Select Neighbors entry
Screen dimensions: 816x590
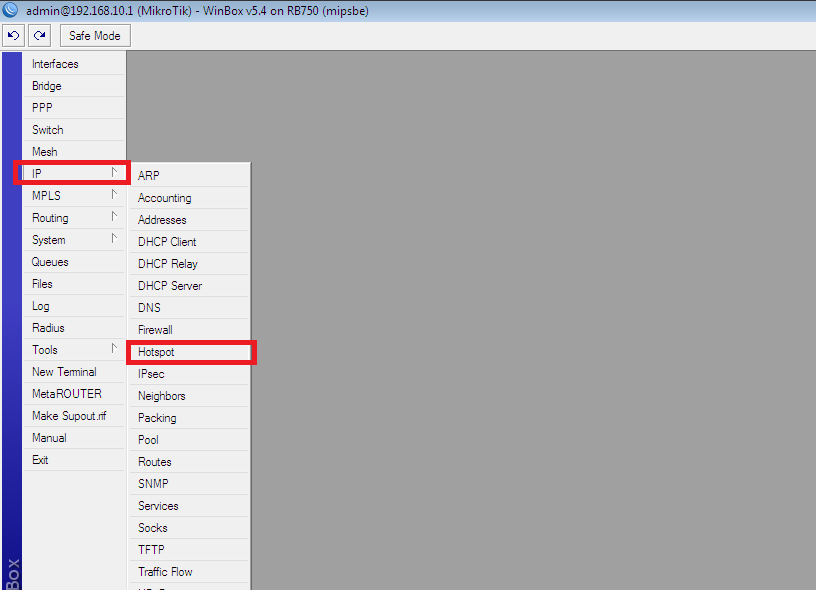point(189,396)
